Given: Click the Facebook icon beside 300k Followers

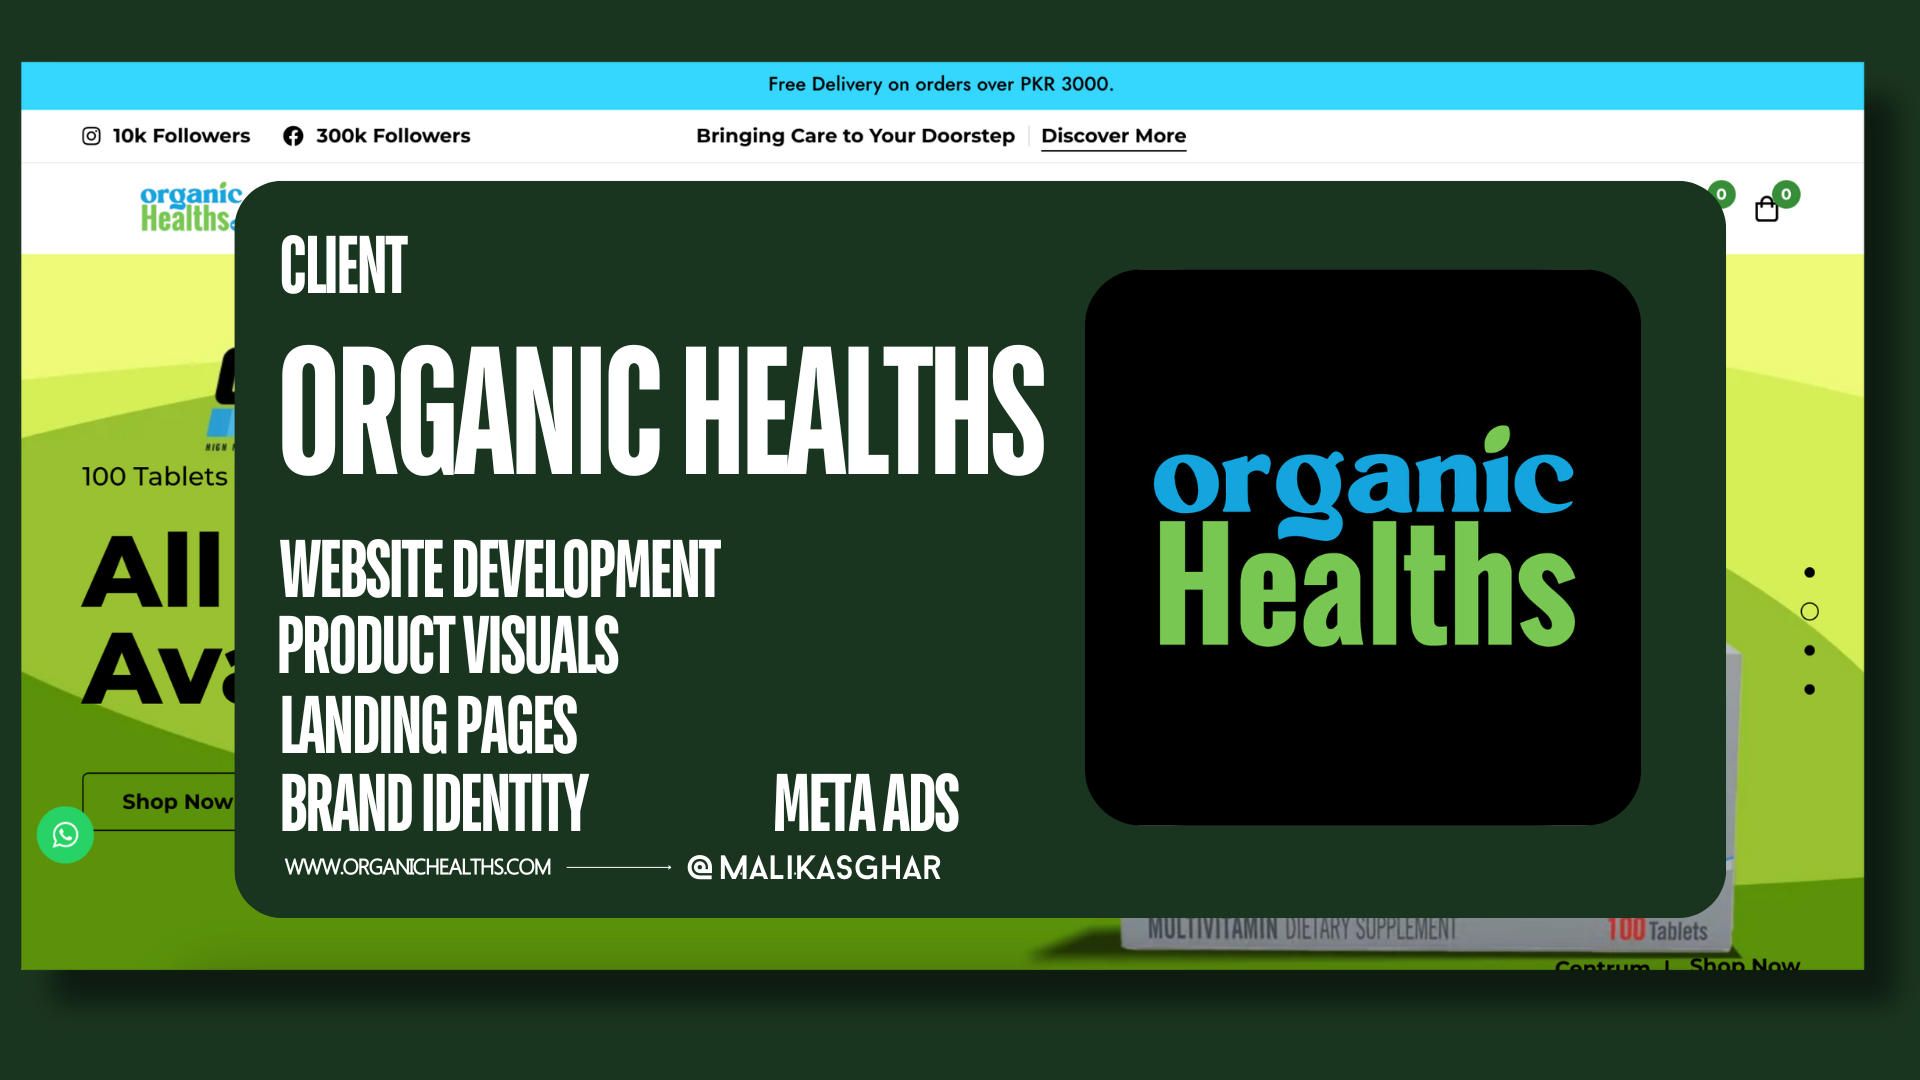Looking at the screenshot, I should [293, 136].
